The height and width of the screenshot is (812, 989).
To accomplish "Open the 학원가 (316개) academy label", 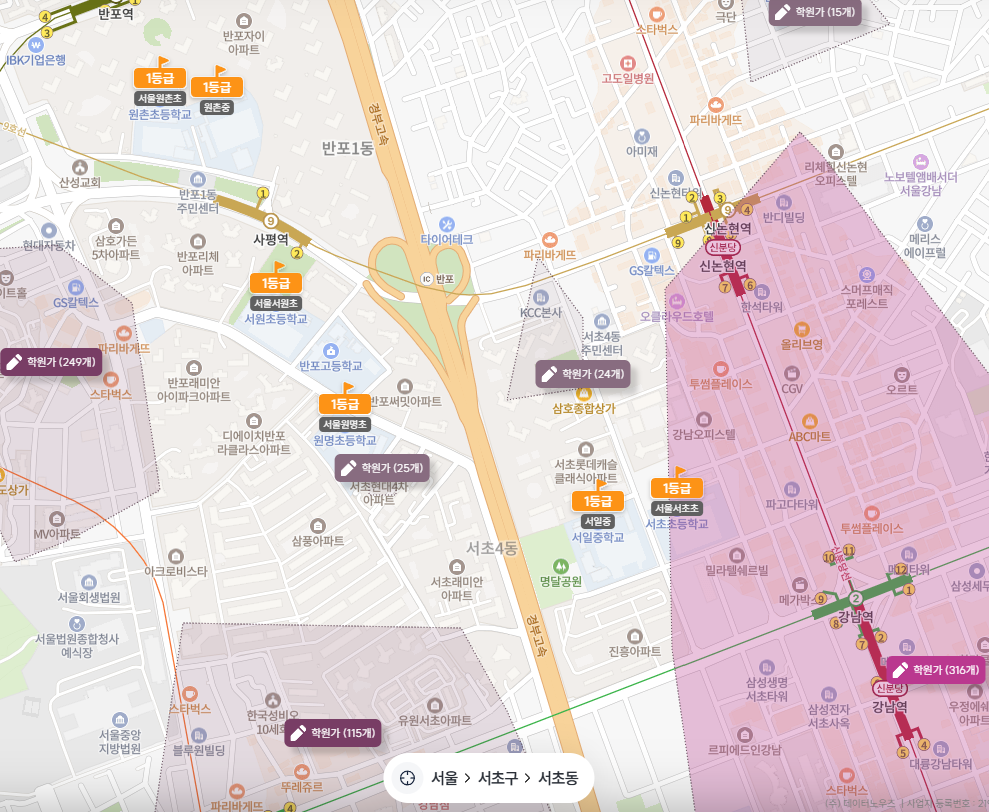I will coord(936,670).
